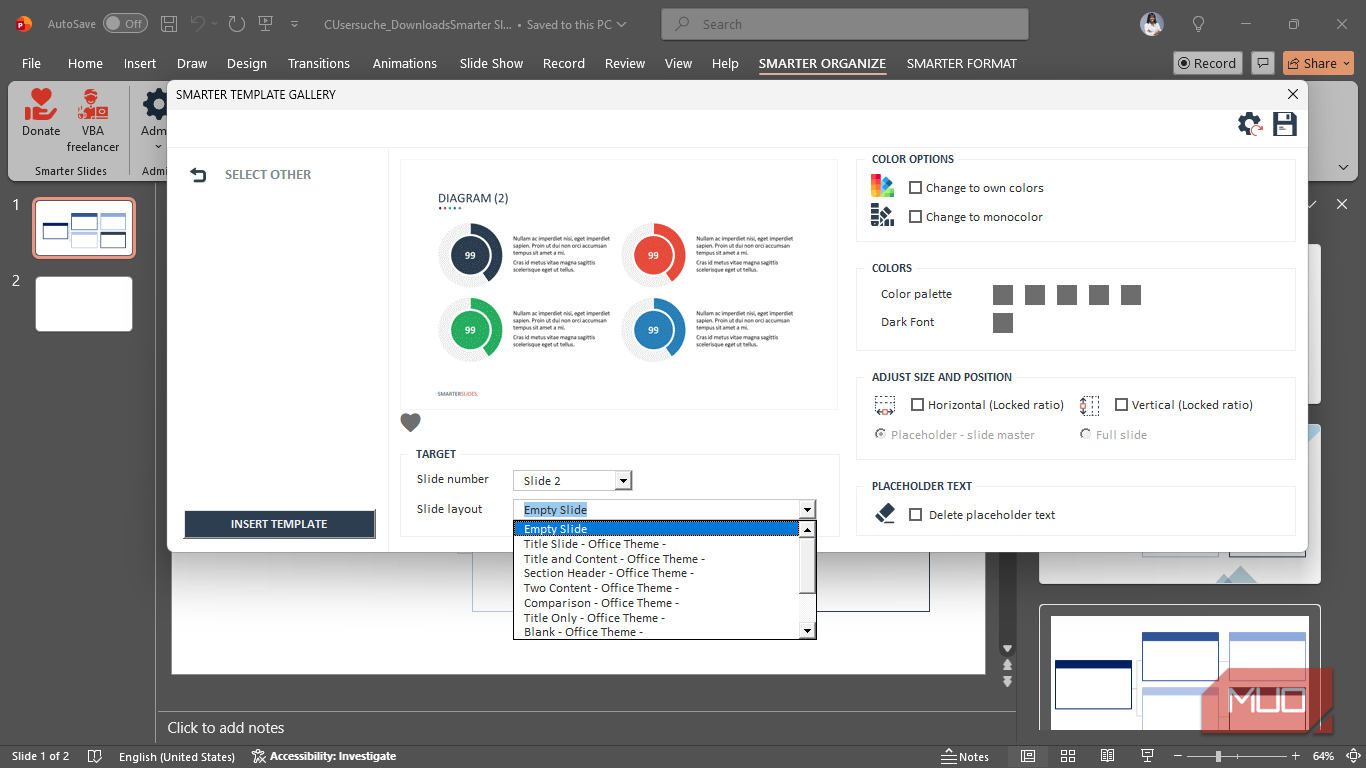Choose Title Slide - Office Theme layout
This screenshot has height=768, width=1366.
594,544
